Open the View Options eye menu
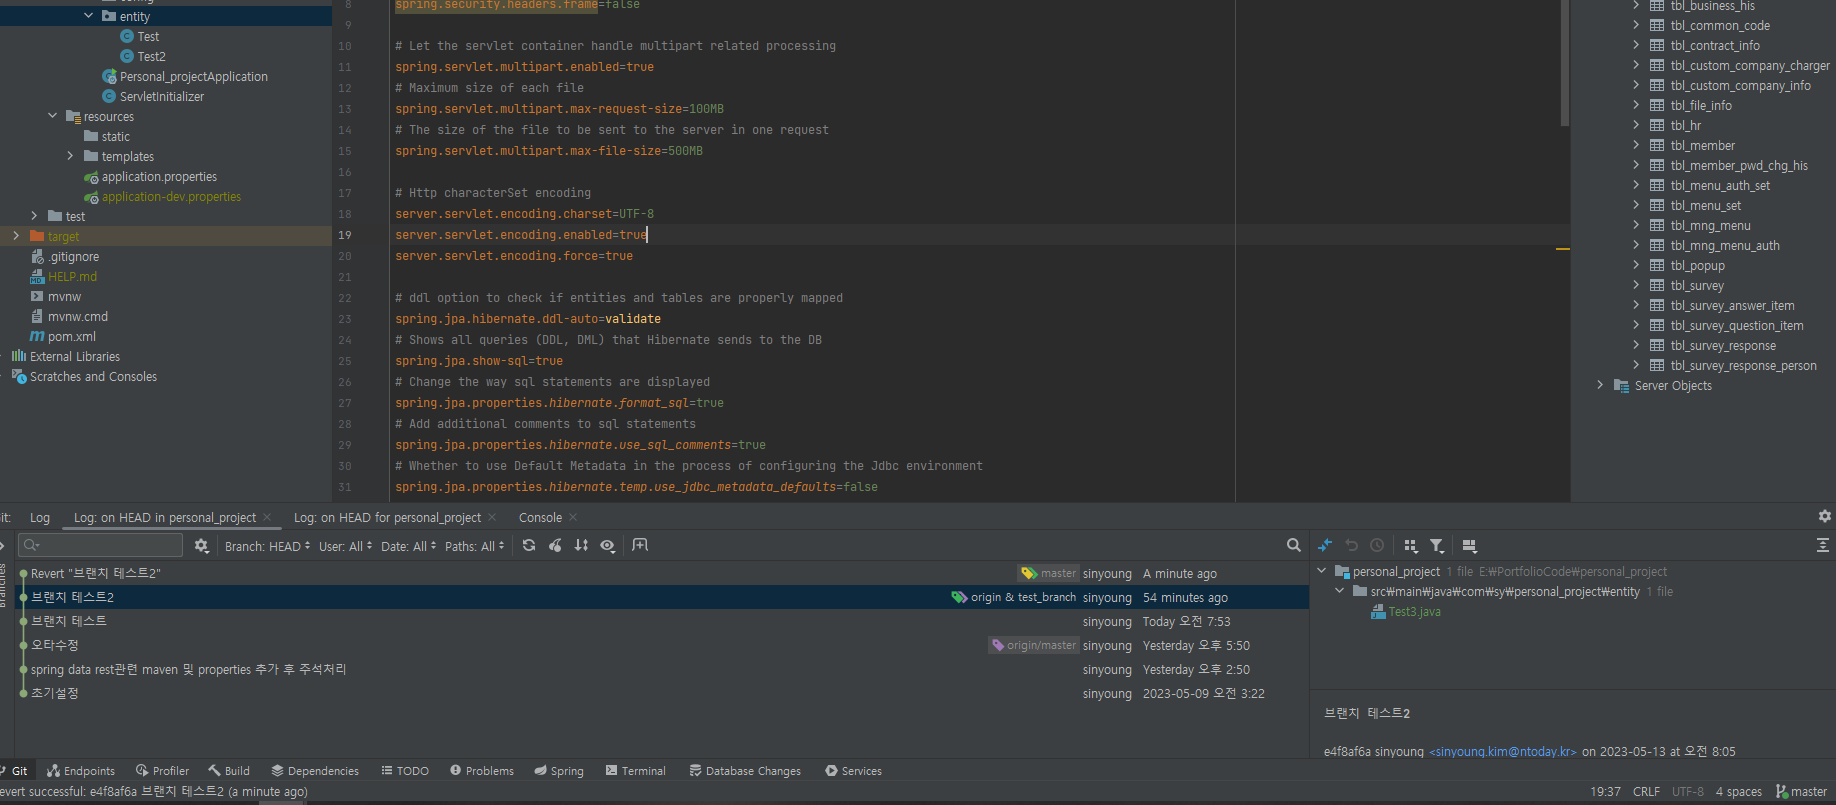Image resolution: width=1836 pixels, height=805 pixels. point(607,545)
